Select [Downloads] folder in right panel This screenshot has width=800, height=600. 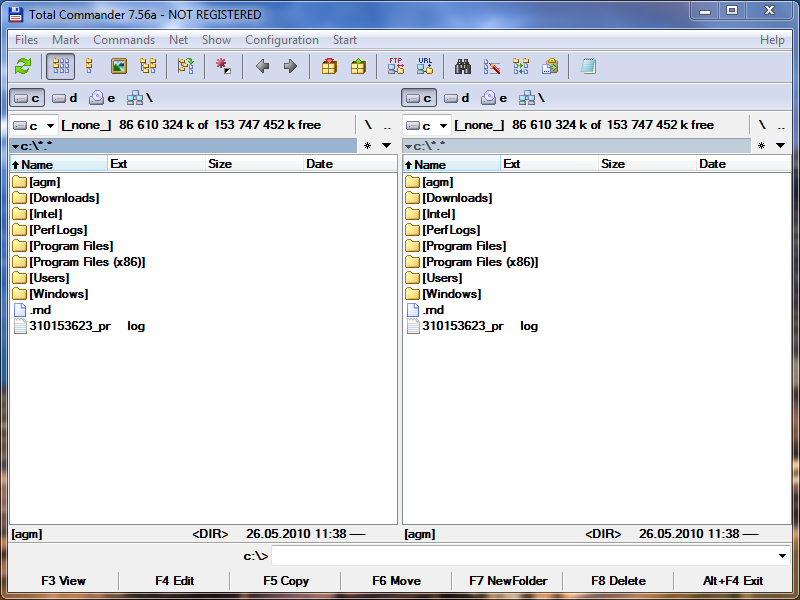click(x=449, y=198)
